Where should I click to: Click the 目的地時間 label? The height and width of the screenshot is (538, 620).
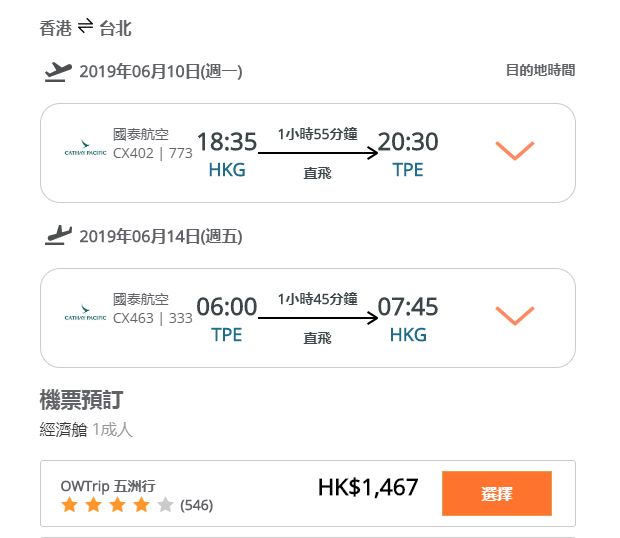[541, 70]
